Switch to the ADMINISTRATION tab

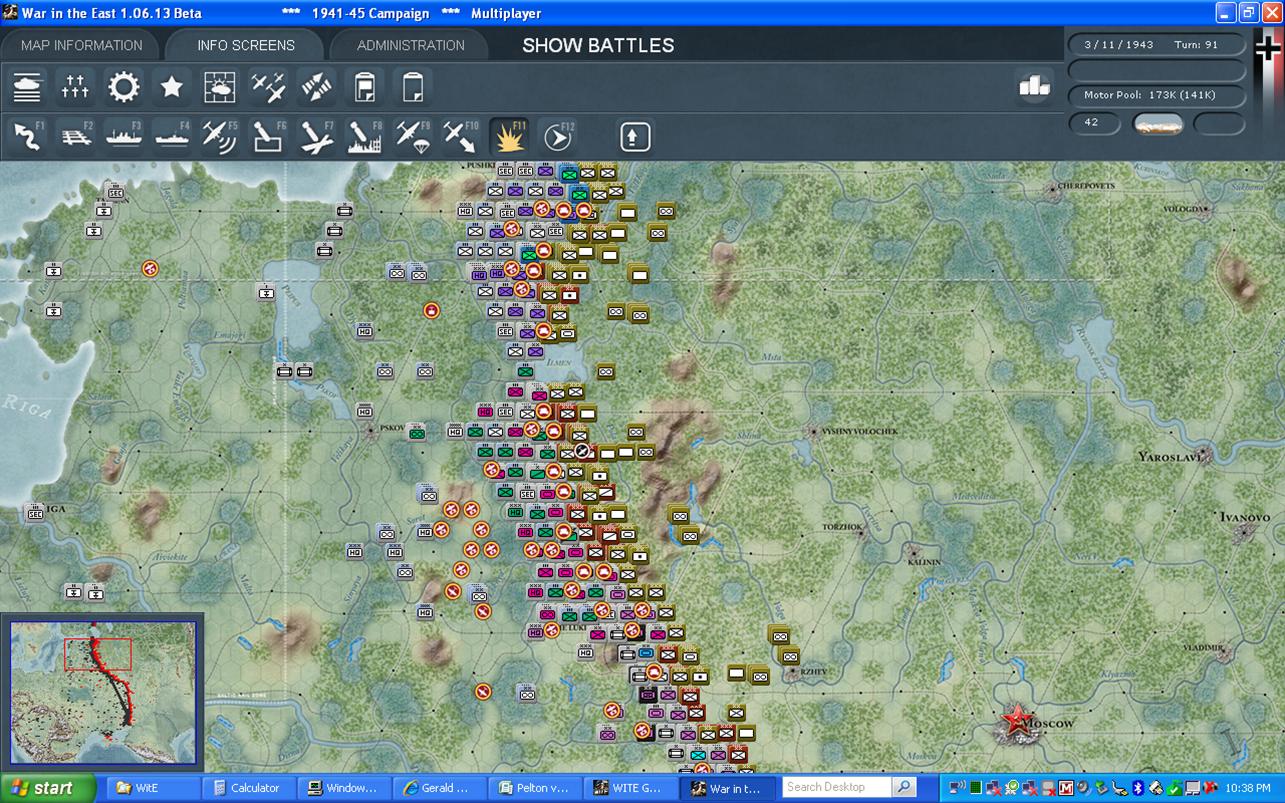click(411, 45)
